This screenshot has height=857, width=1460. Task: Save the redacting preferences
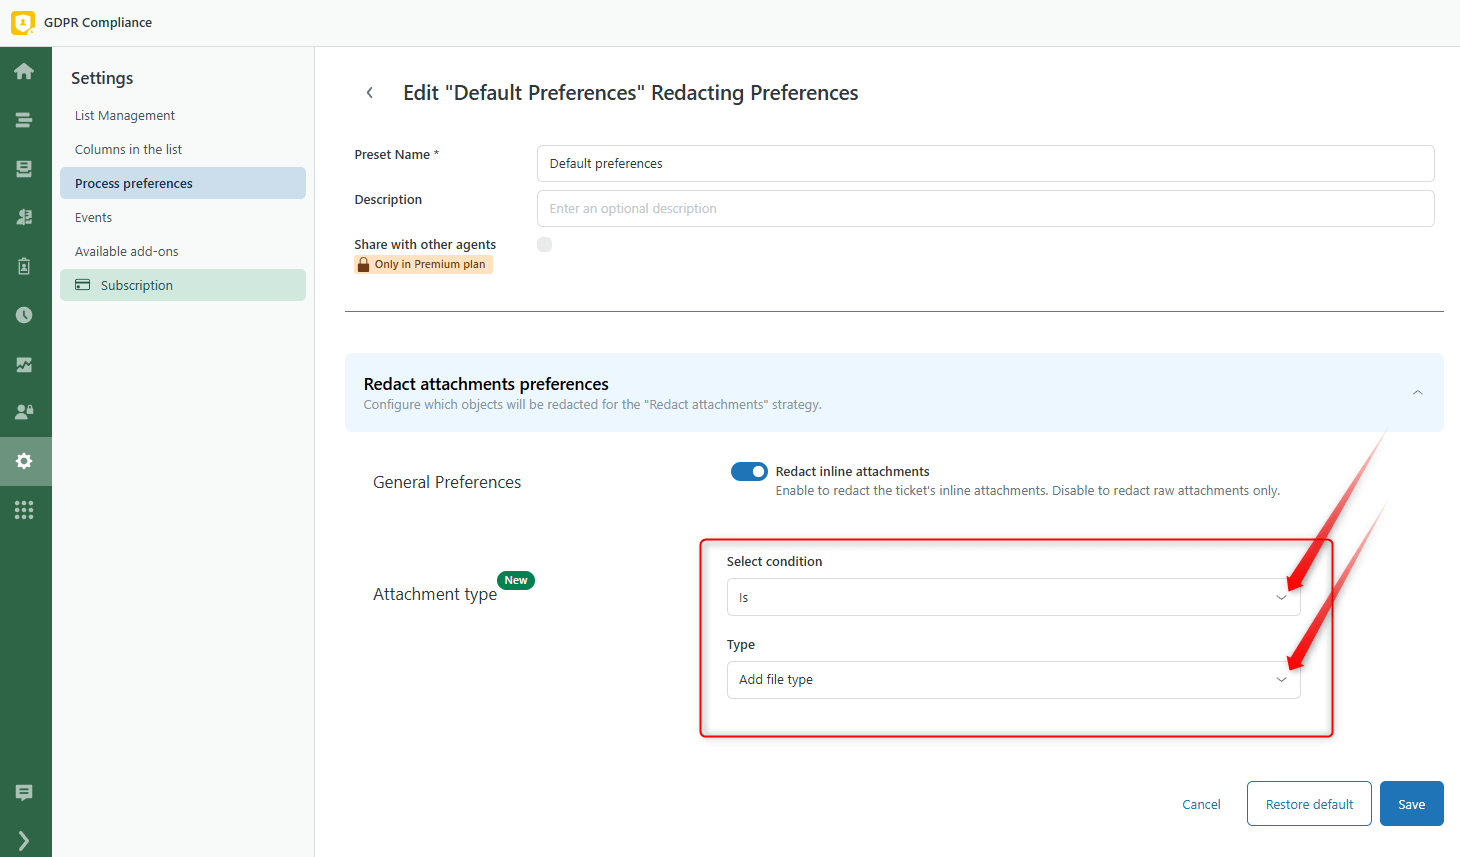1412,804
